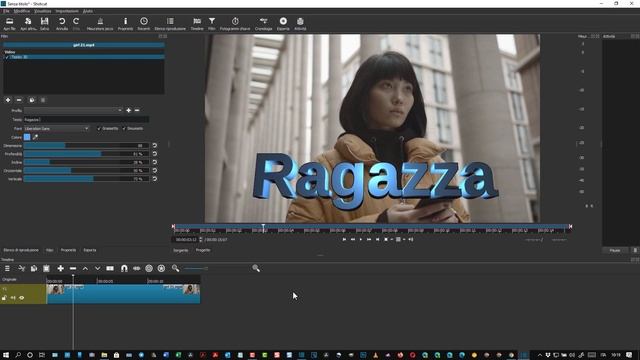Switch to Esporta tab below filters
Image resolution: width=640 pixels, height=360 pixels.
(90, 250)
